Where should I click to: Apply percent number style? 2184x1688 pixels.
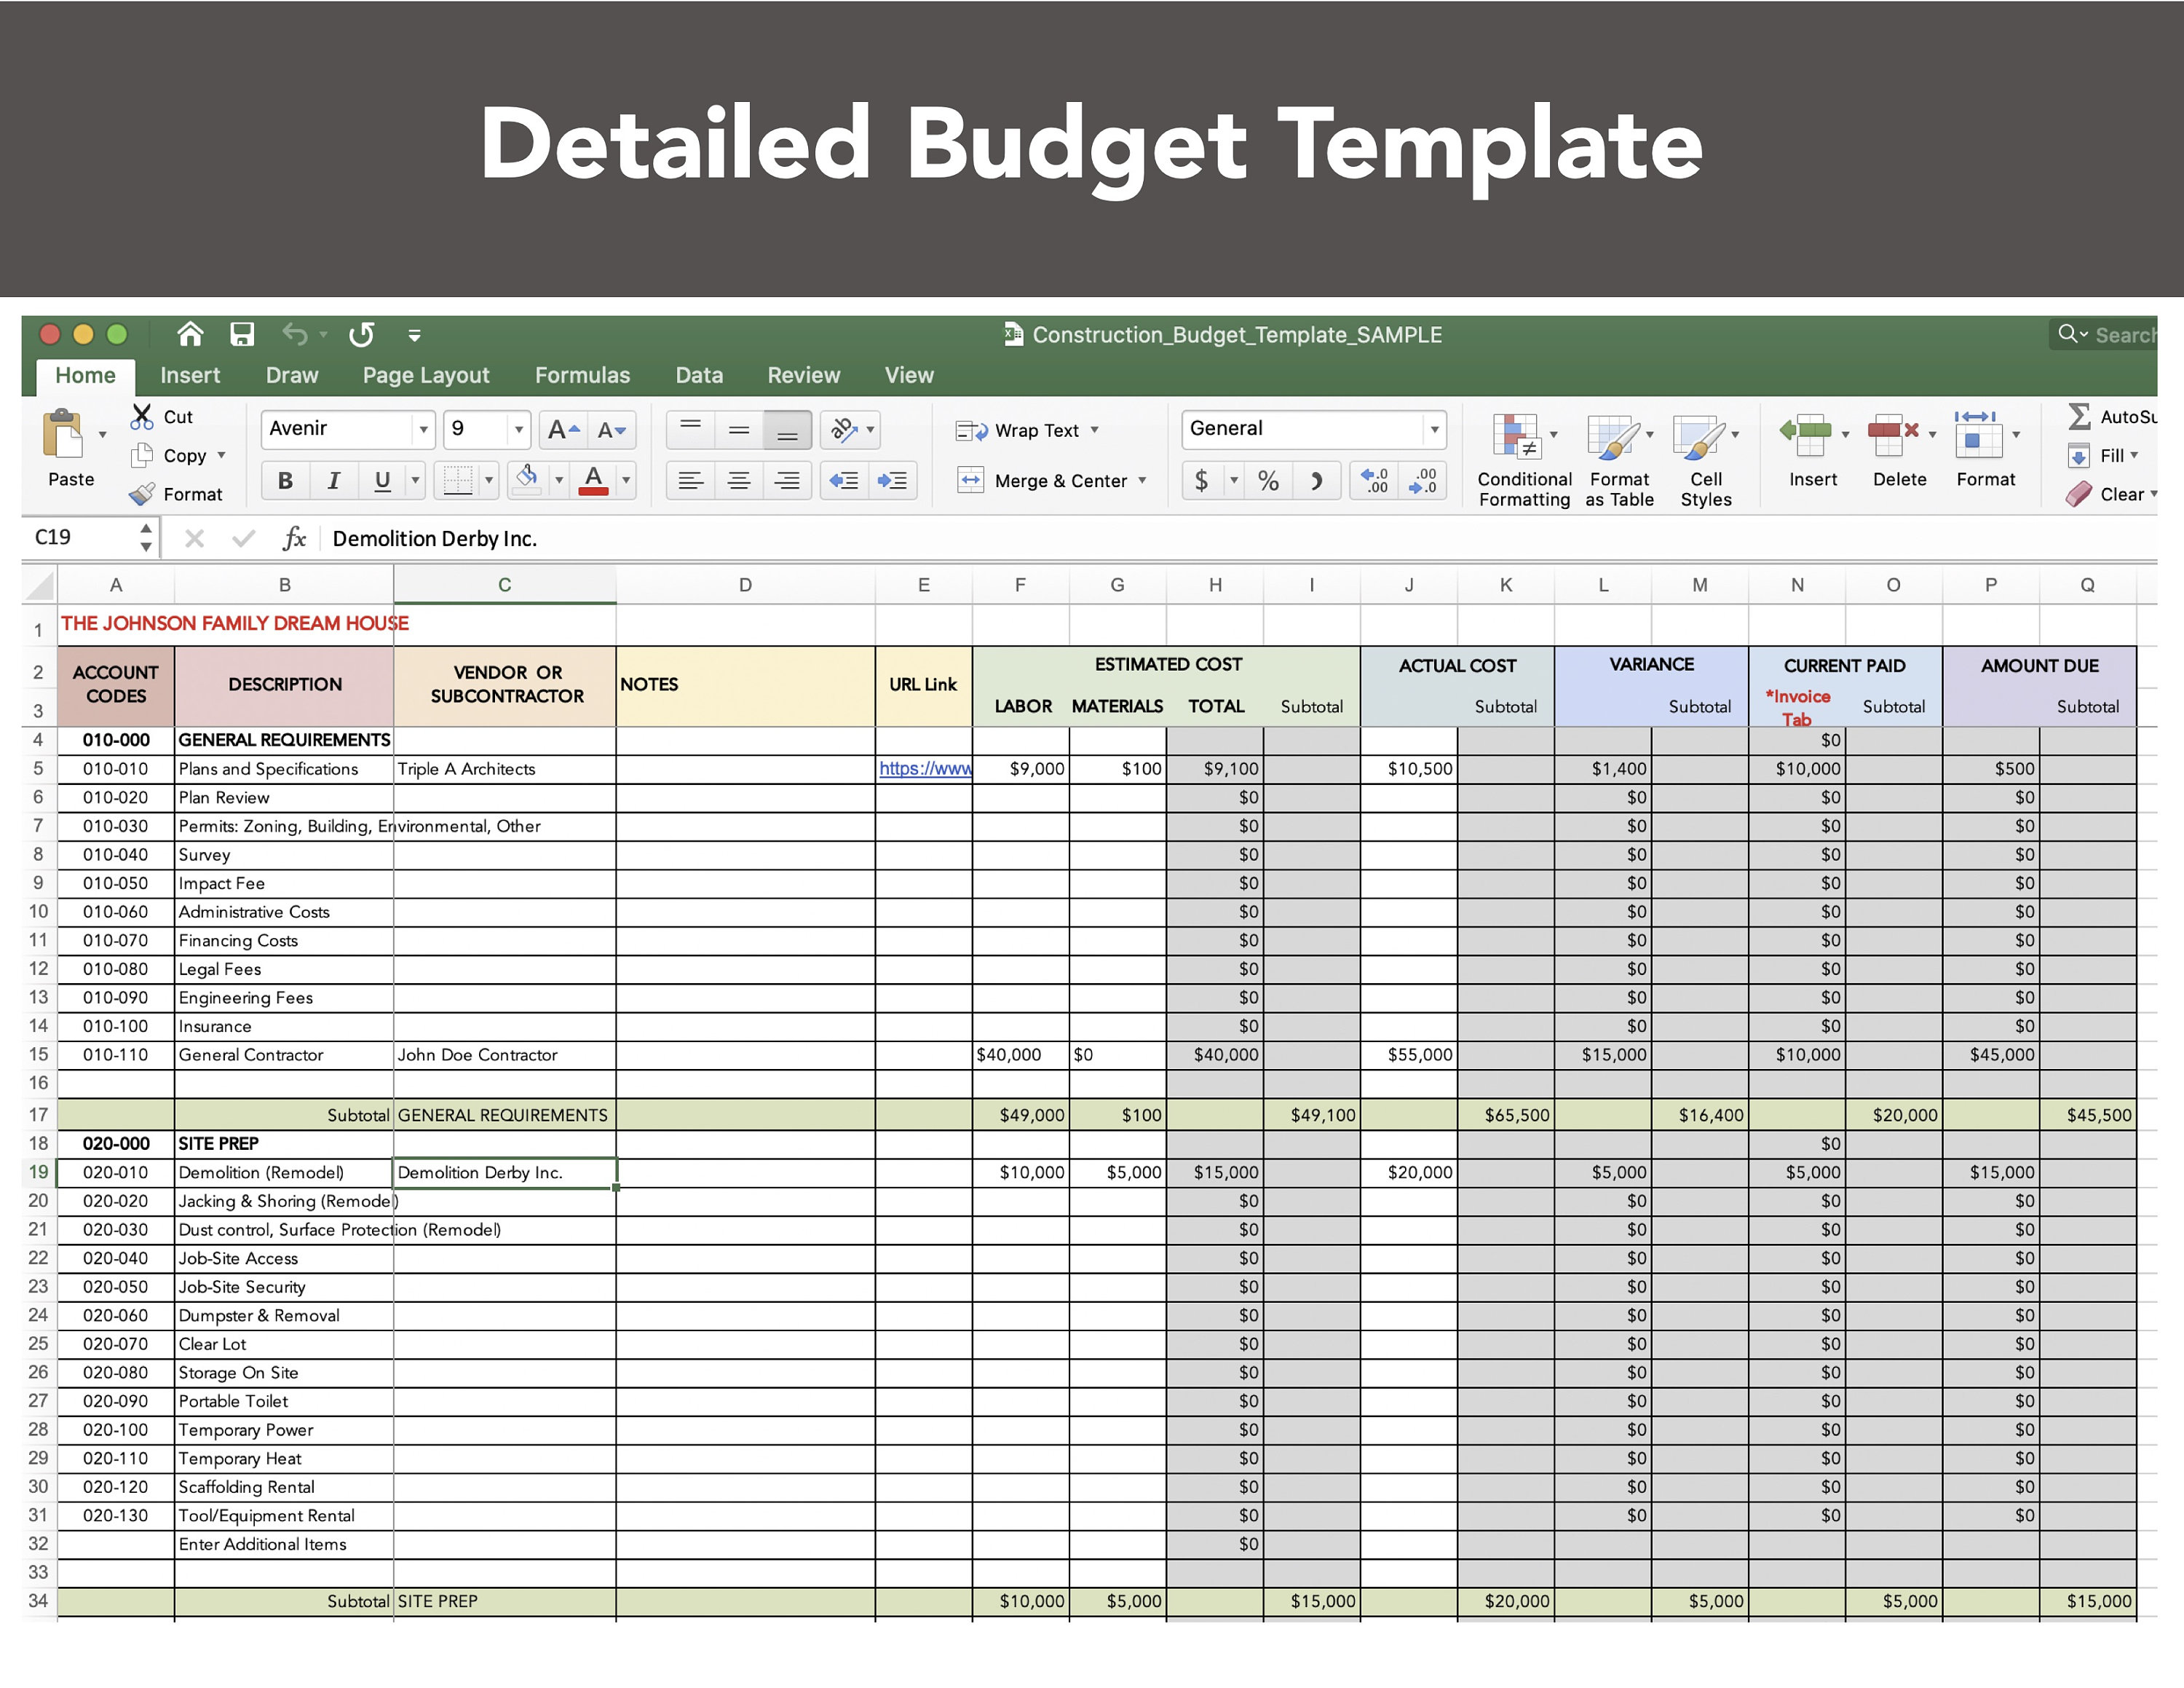[1268, 480]
